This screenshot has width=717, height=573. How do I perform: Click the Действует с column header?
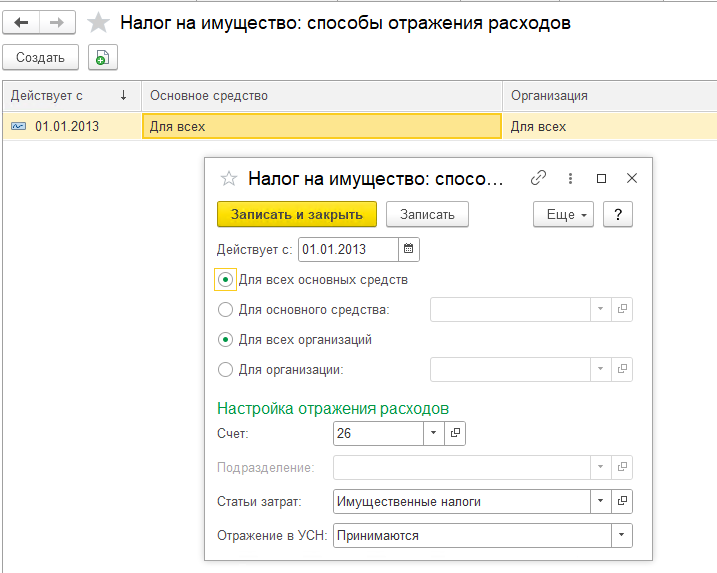point(72,96)
